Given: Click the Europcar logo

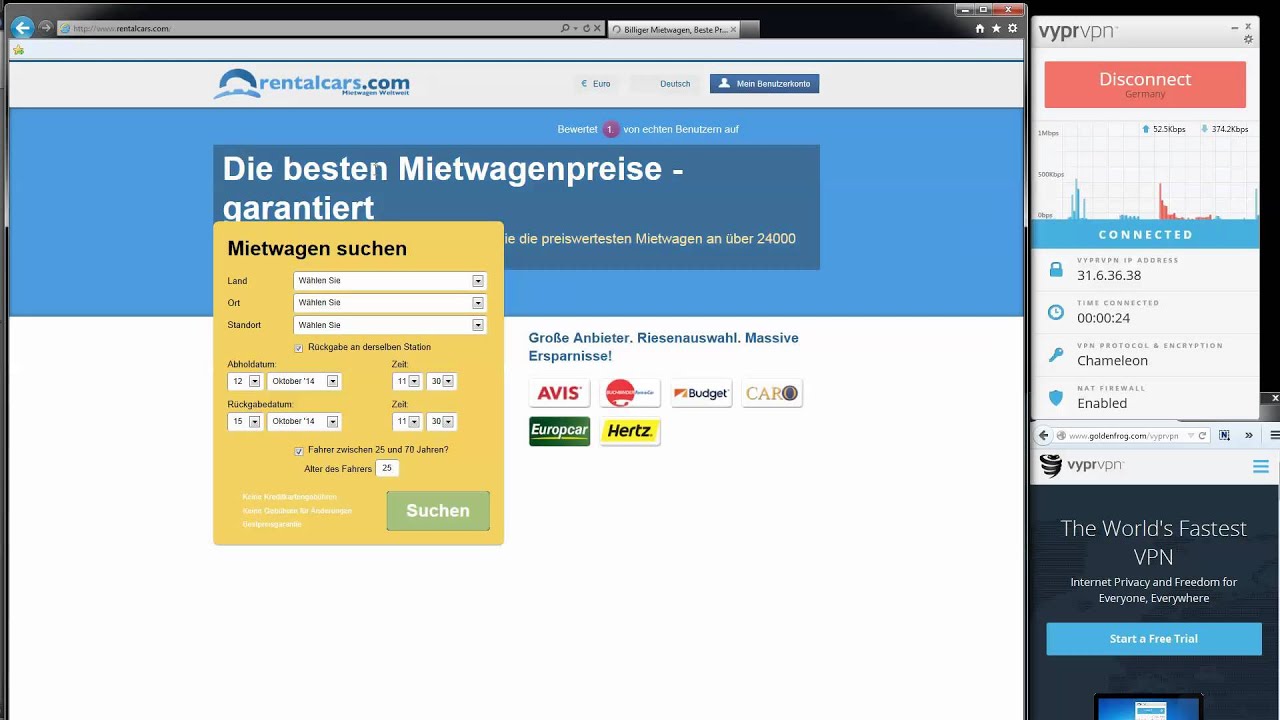Looking at the screenshot, I should 559,431.
